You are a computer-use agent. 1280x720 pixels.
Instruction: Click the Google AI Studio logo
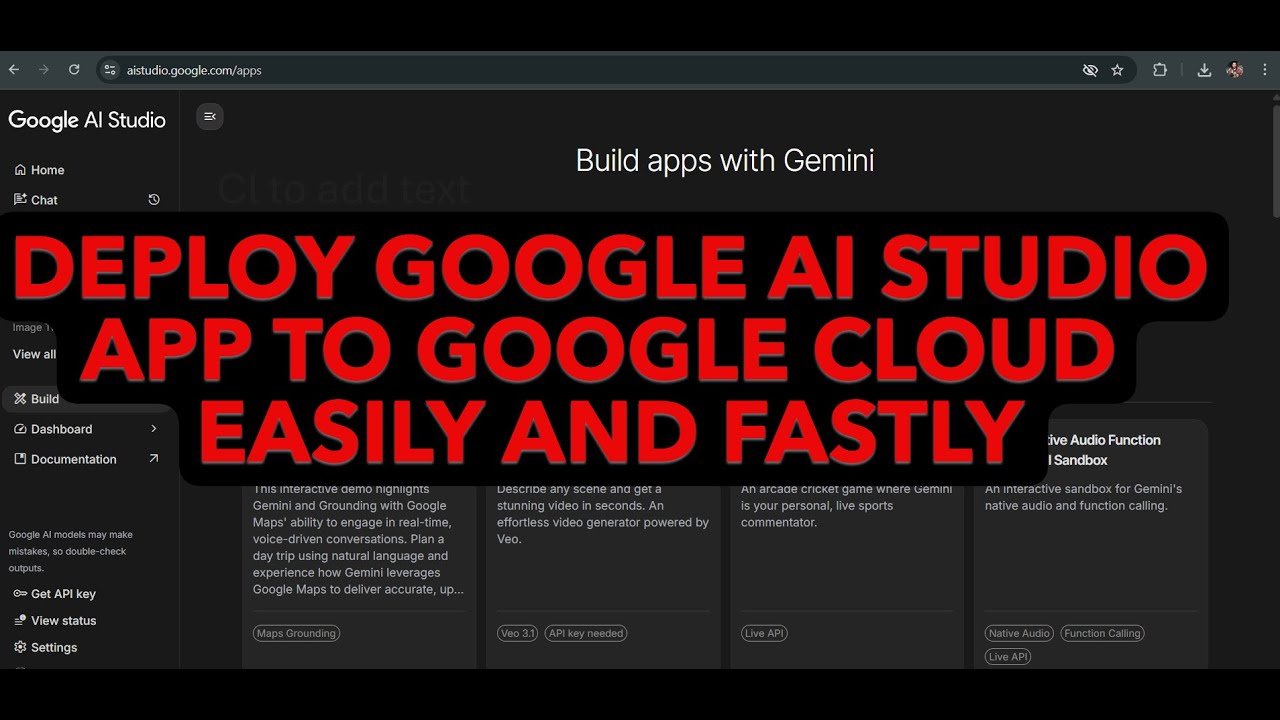[87, 120]
